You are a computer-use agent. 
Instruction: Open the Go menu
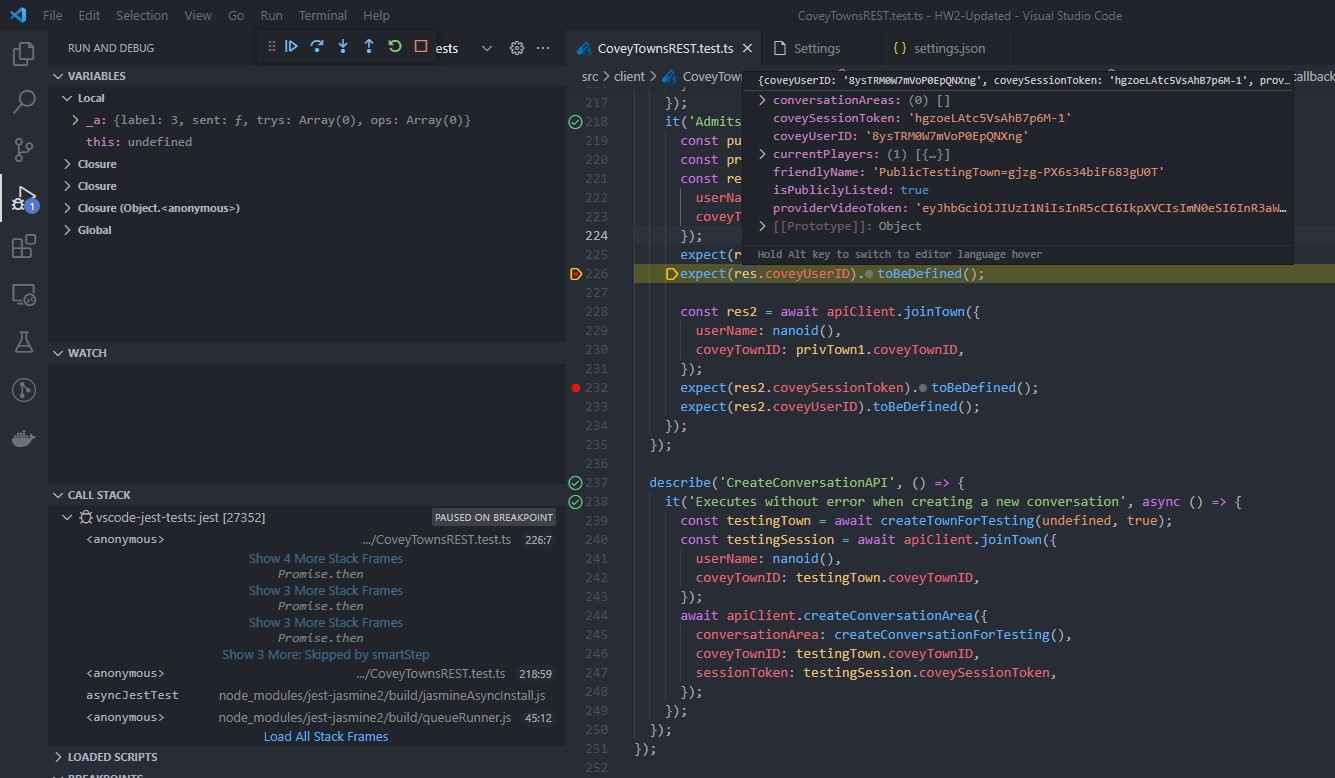[236, 15]
